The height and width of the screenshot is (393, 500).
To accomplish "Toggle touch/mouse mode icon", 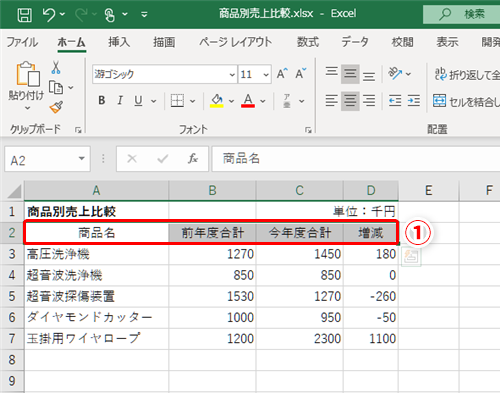I will (x=110, y=15).
